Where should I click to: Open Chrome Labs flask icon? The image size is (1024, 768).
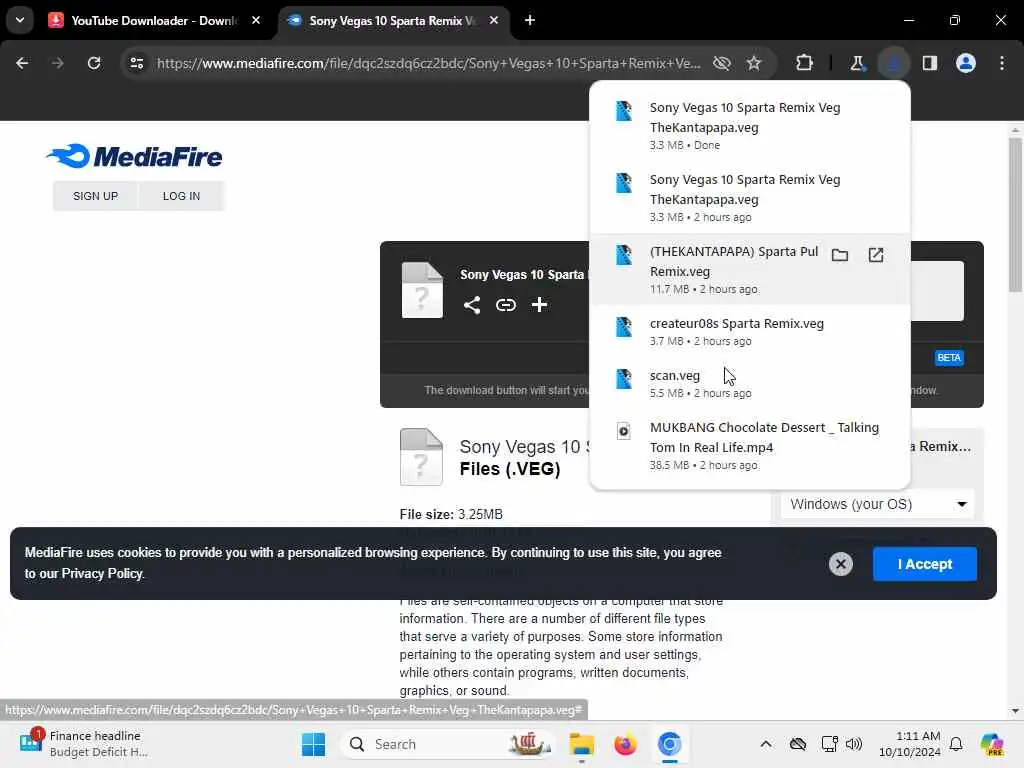click(x=857, y=63)
